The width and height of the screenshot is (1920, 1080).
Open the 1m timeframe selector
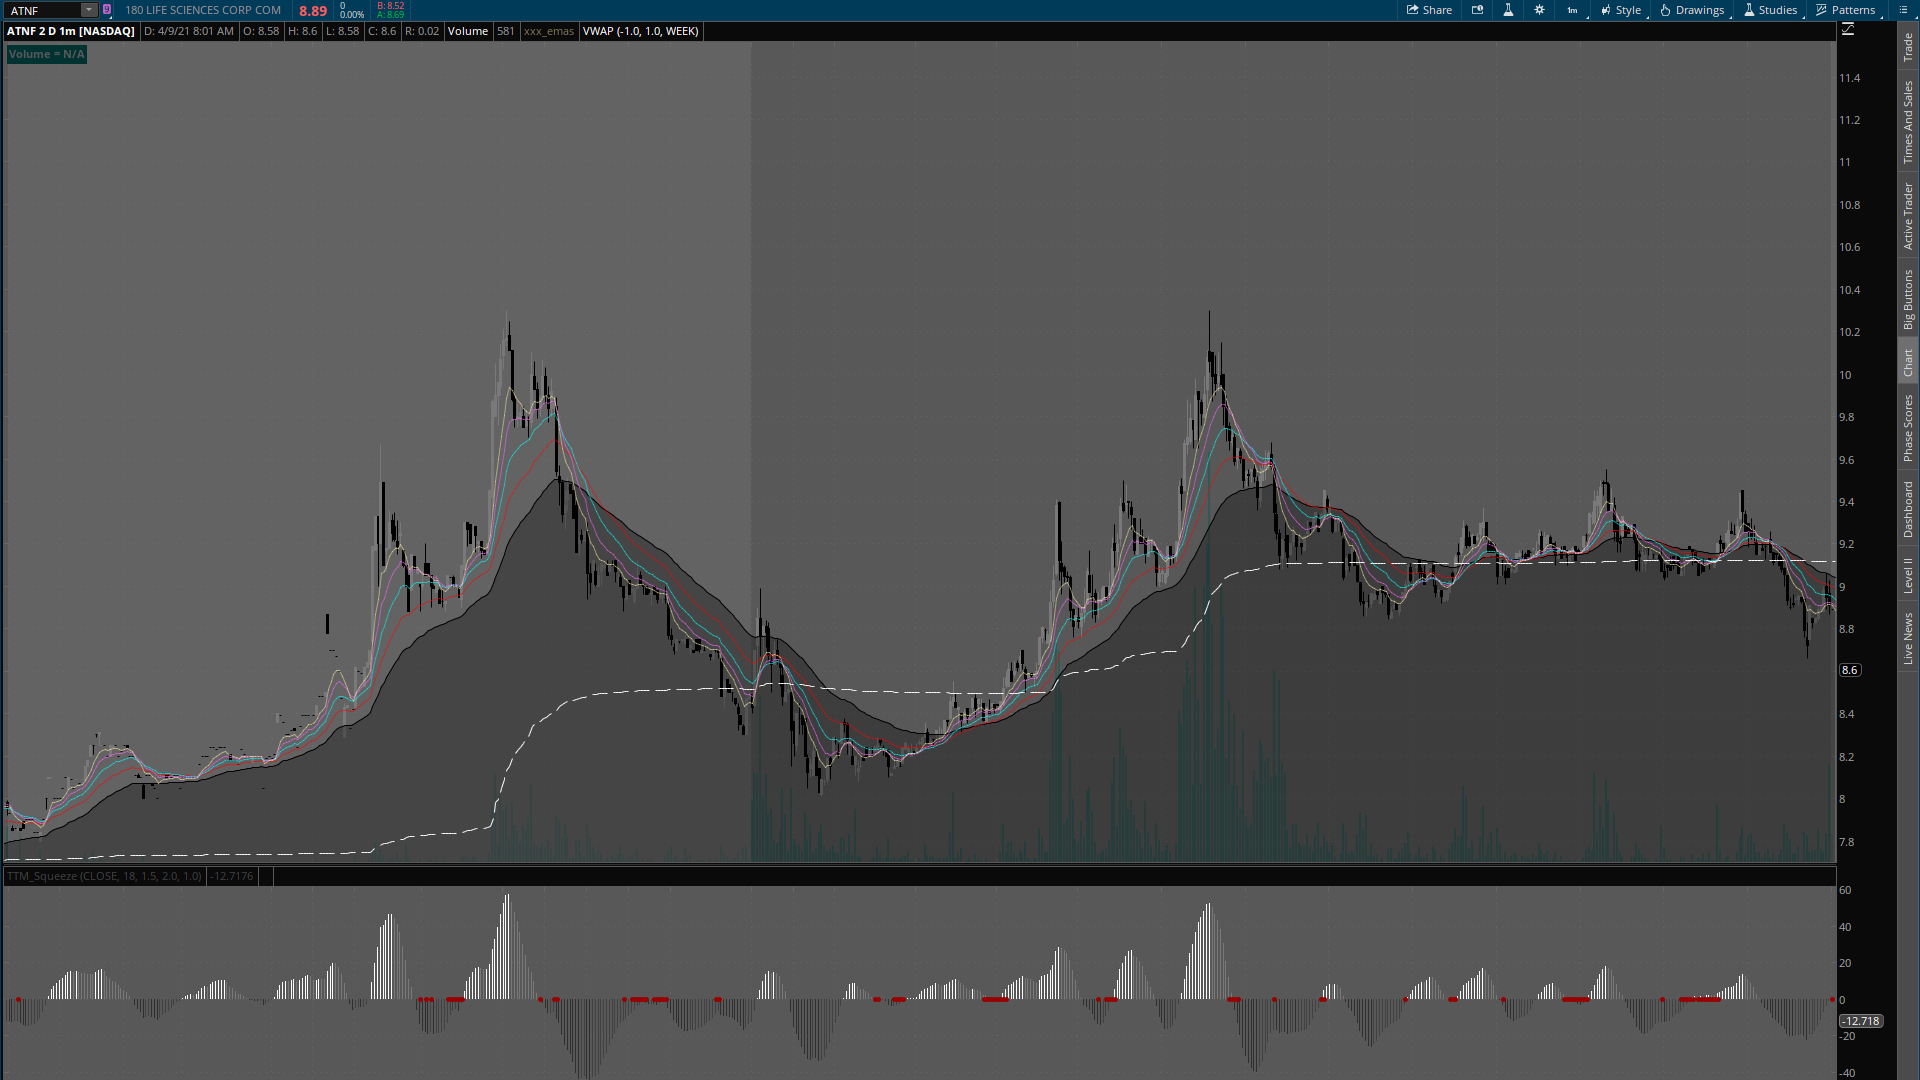pos(1572,10)
